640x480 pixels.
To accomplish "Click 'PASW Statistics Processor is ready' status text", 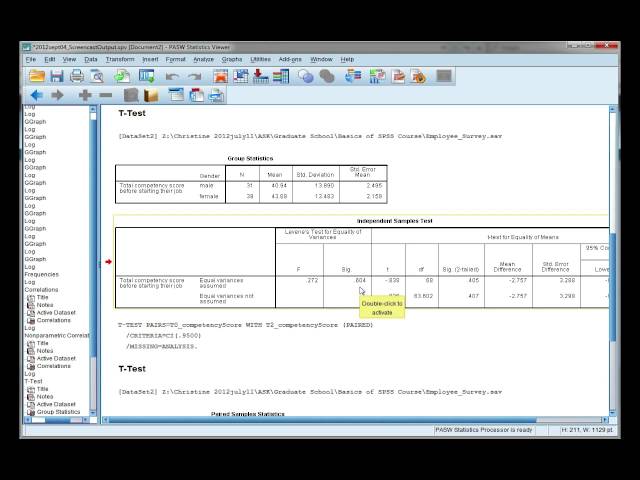I will coord(484,430).
